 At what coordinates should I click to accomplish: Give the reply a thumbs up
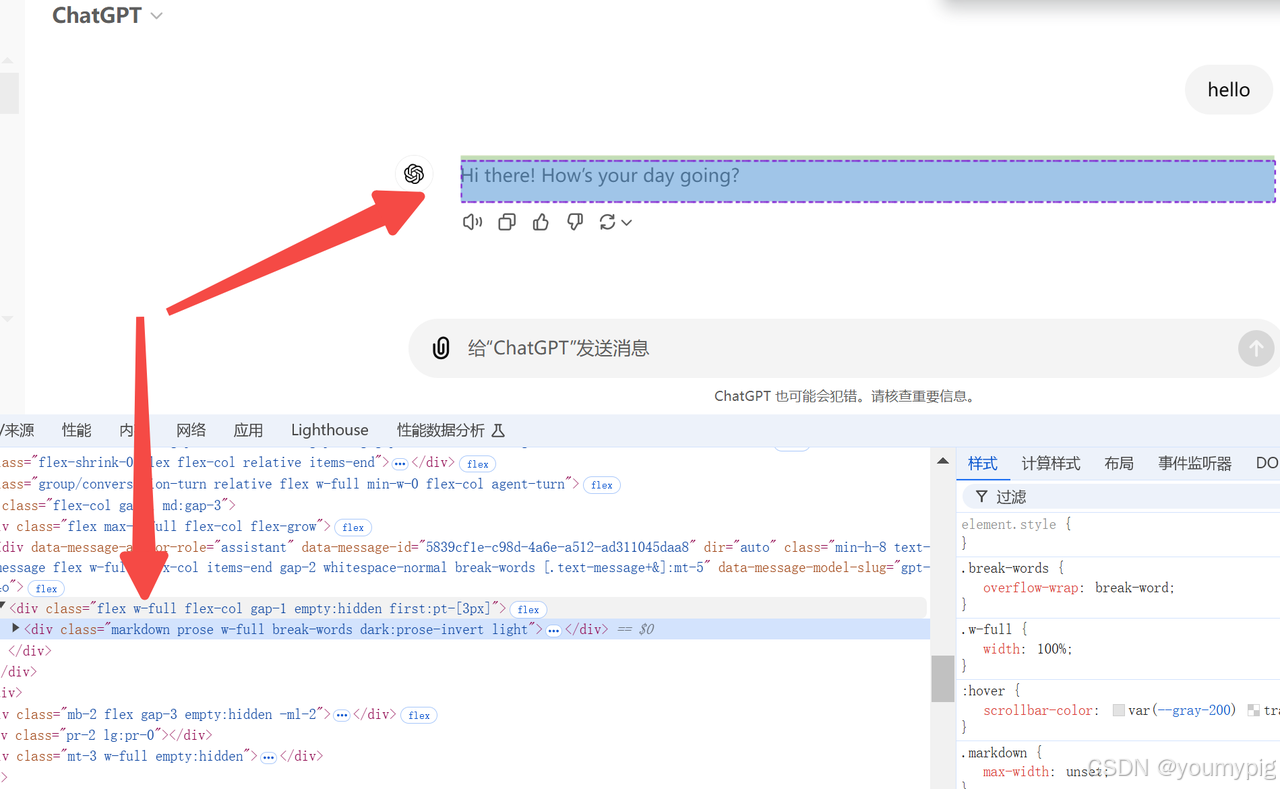[x=541, y=222]
